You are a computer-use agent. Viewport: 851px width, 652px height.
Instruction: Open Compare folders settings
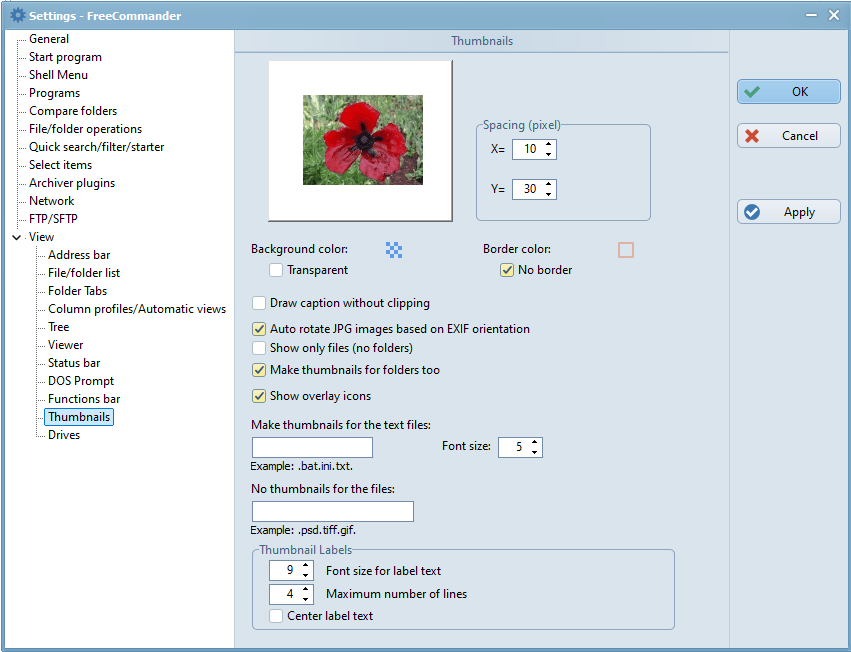pyautogui.click(x=73, y=111)
